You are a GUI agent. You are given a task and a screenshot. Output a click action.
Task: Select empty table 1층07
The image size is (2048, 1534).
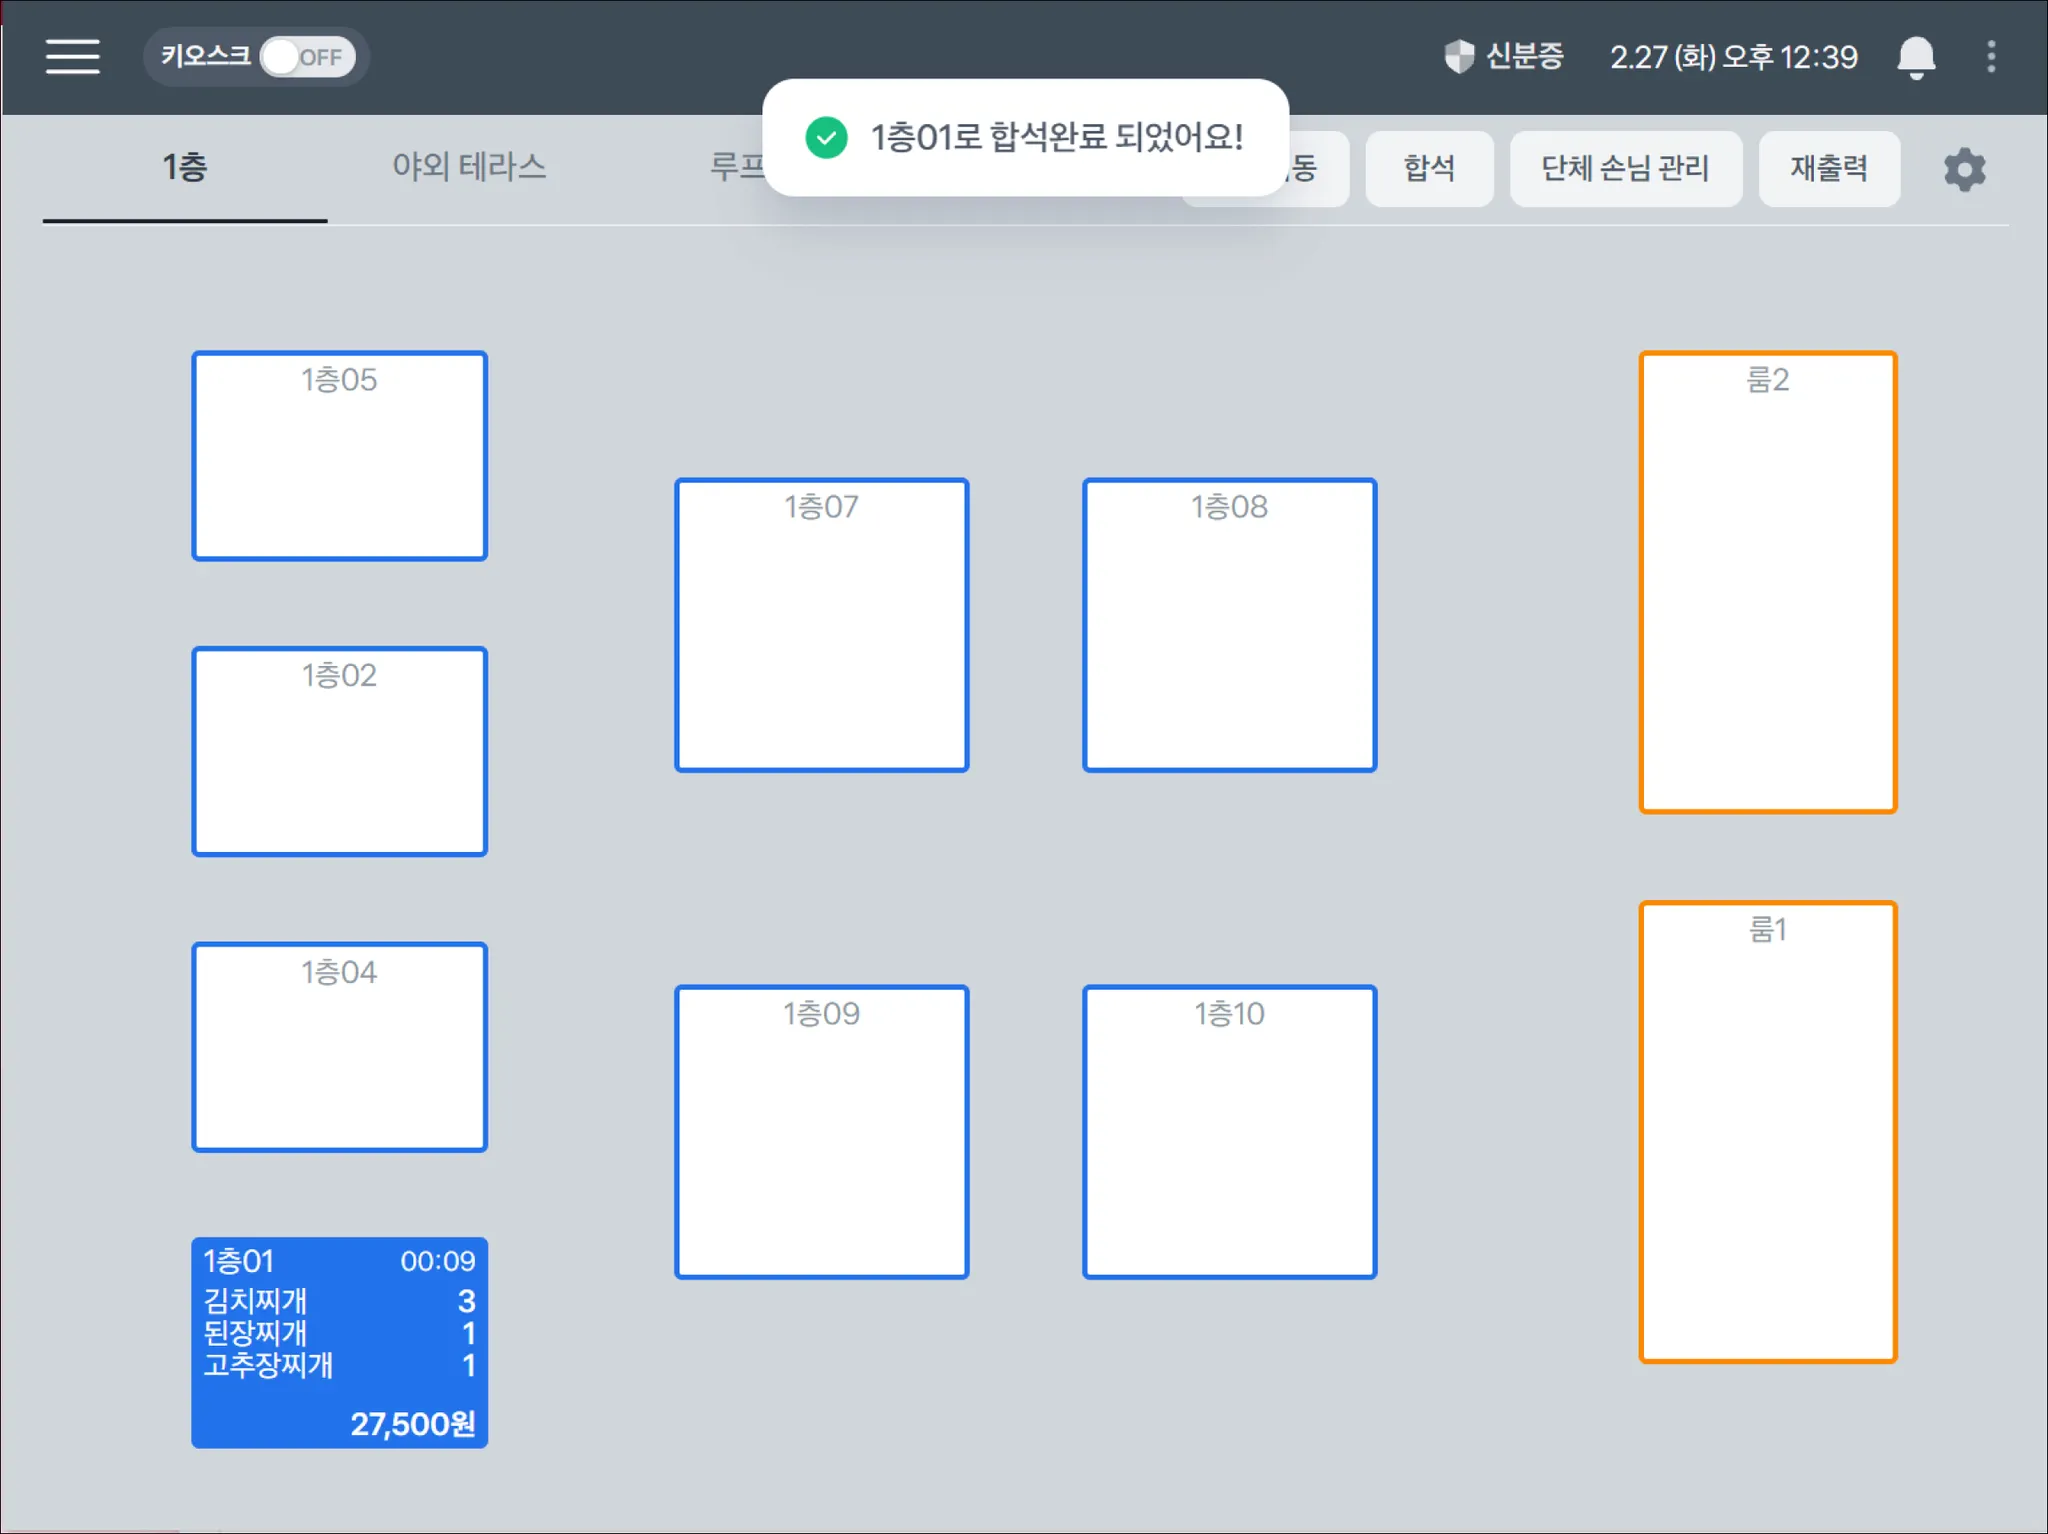tap(821, 625)
